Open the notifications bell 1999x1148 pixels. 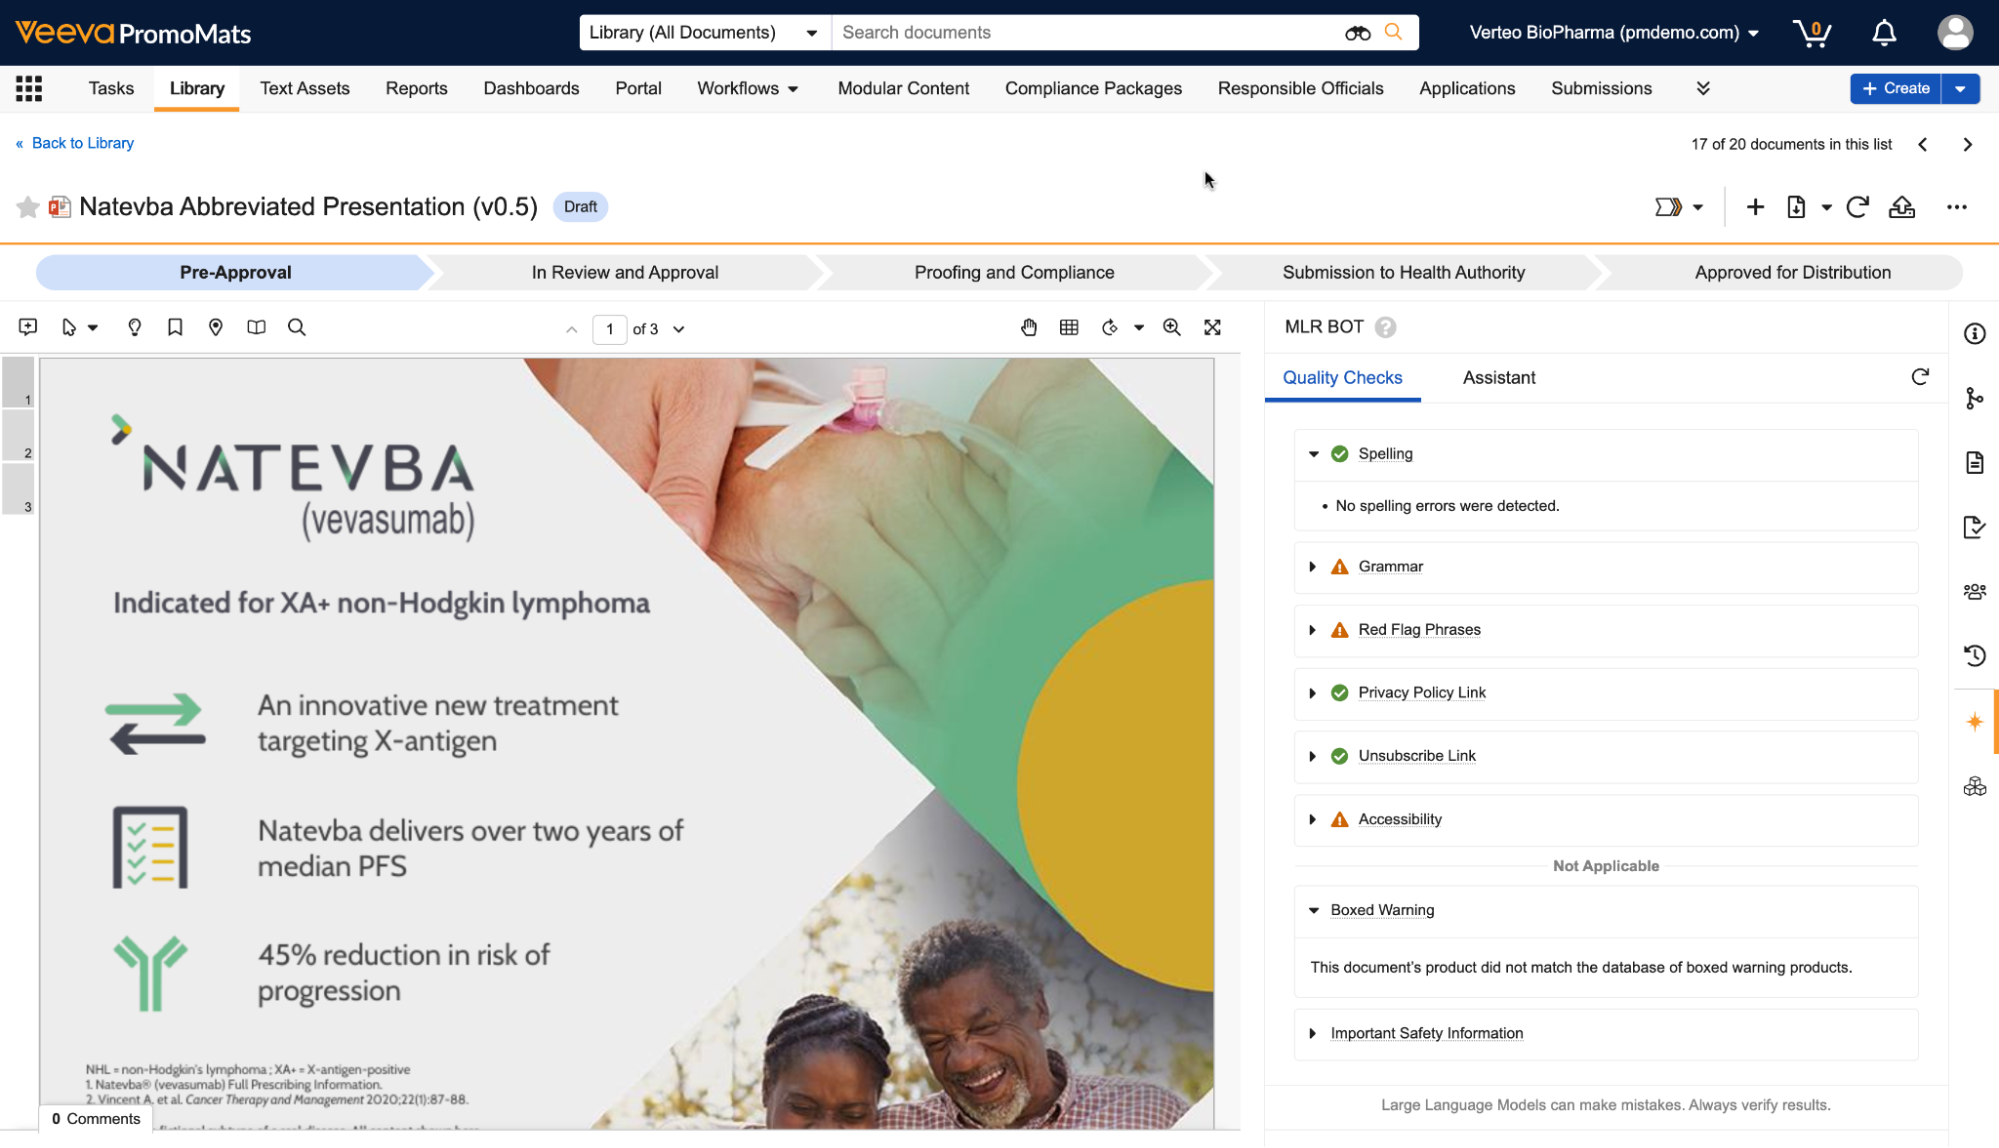[x=1884, y=33]
